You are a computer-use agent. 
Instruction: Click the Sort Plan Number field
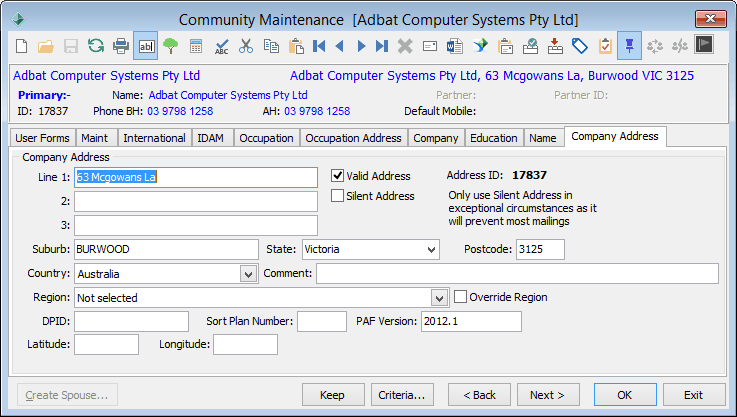click(x=321, y=321)
